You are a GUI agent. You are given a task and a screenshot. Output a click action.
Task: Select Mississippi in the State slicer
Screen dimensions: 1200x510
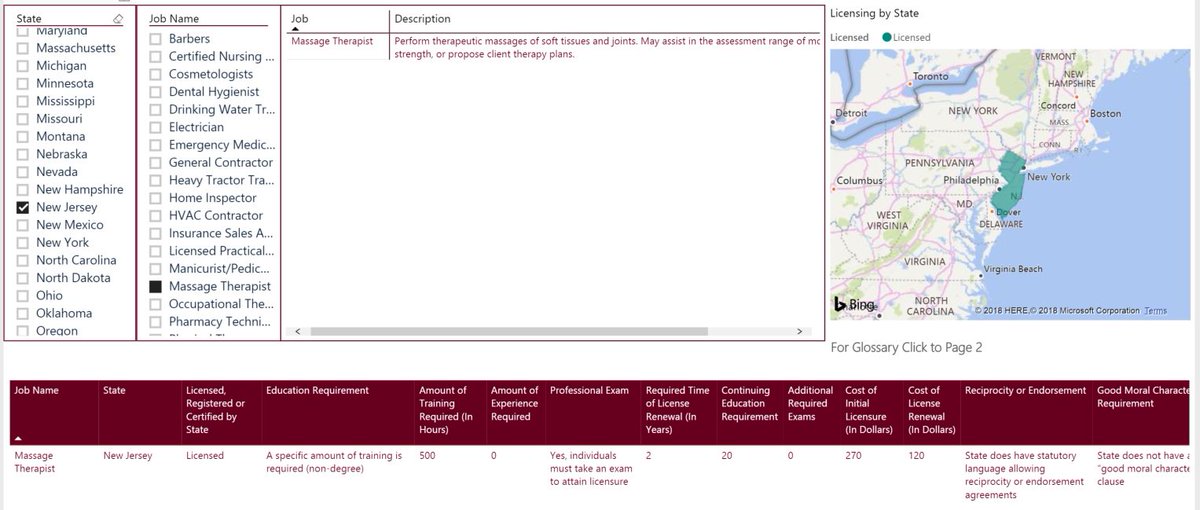(x=23, y=101)
